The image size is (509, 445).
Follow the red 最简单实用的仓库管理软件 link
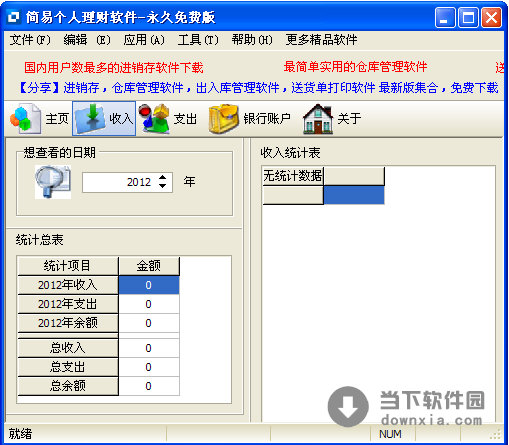(x=355, y=67)
